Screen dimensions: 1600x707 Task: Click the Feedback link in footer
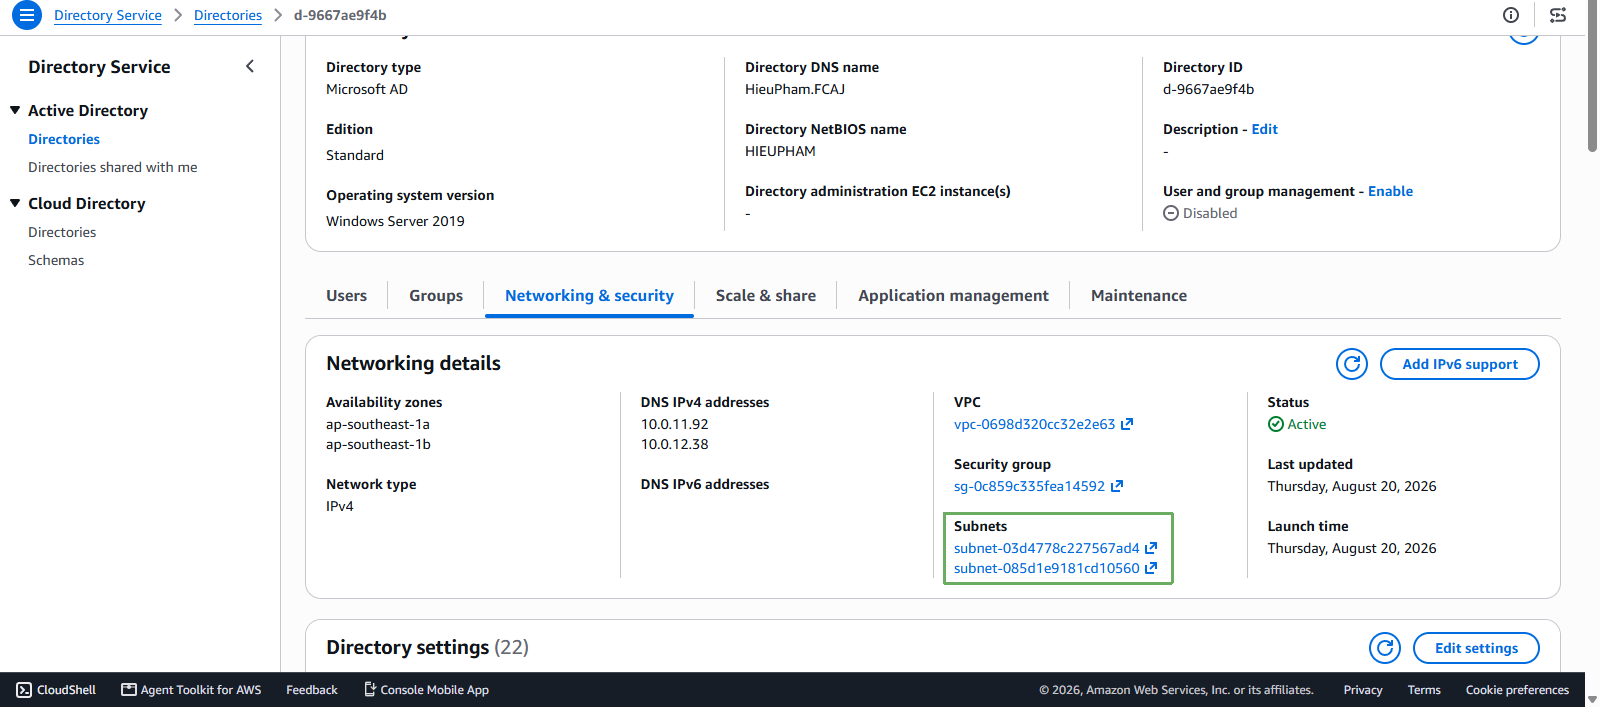point(312,690)
